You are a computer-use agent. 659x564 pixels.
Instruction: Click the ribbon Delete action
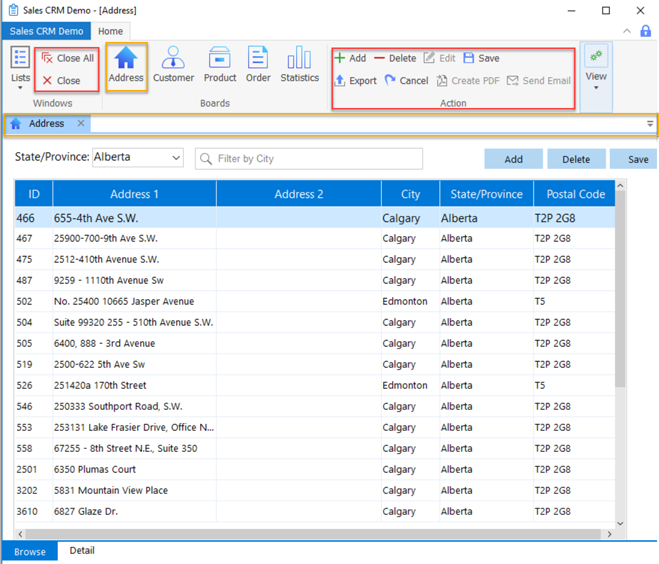point(395,58)
